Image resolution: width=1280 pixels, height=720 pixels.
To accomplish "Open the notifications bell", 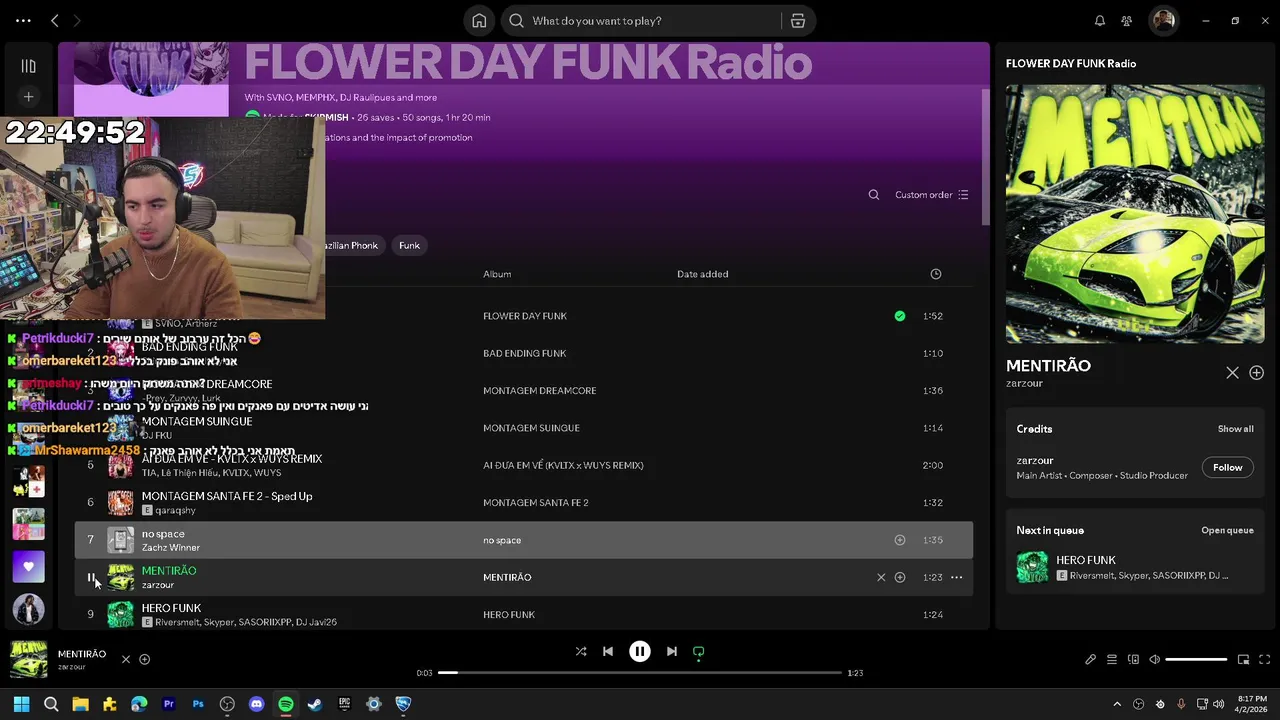I will [x=1100, y=20].
